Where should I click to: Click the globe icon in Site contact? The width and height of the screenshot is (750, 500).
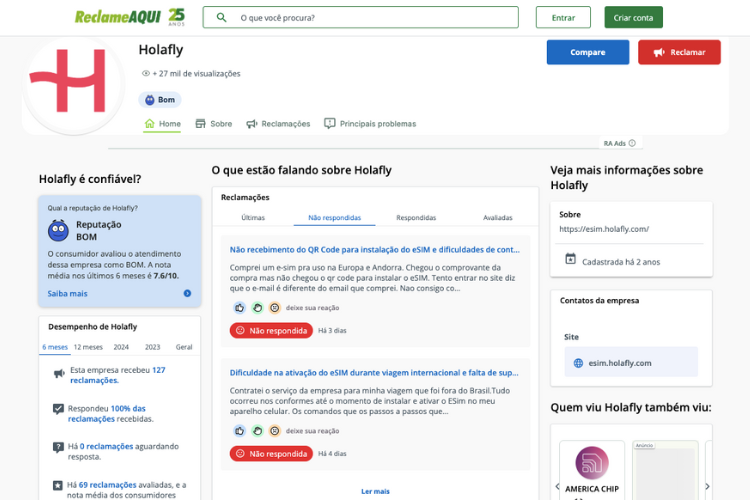[x=578, y=363]
